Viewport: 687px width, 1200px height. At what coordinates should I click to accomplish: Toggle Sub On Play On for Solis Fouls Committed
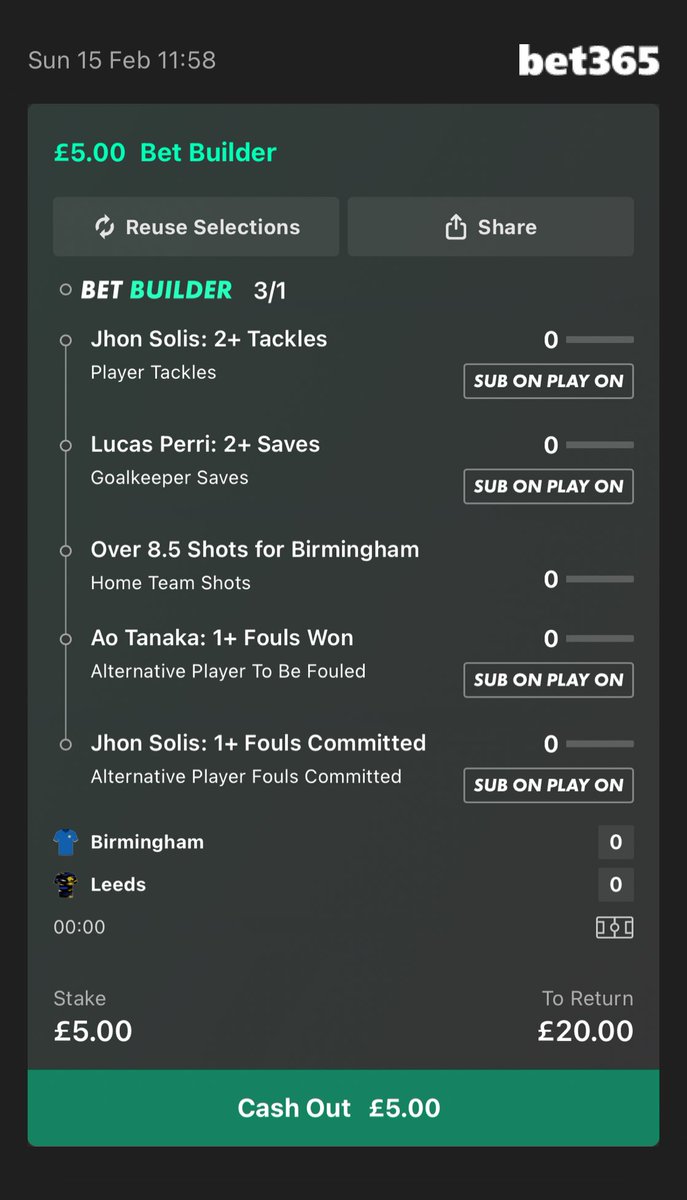[548, 785]
